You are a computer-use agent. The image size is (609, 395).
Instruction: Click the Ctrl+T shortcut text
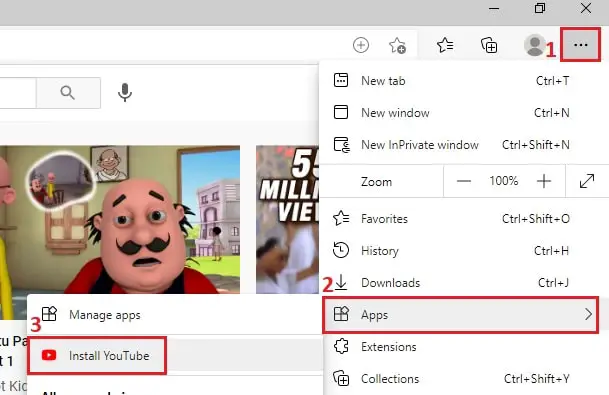[552, 81]
